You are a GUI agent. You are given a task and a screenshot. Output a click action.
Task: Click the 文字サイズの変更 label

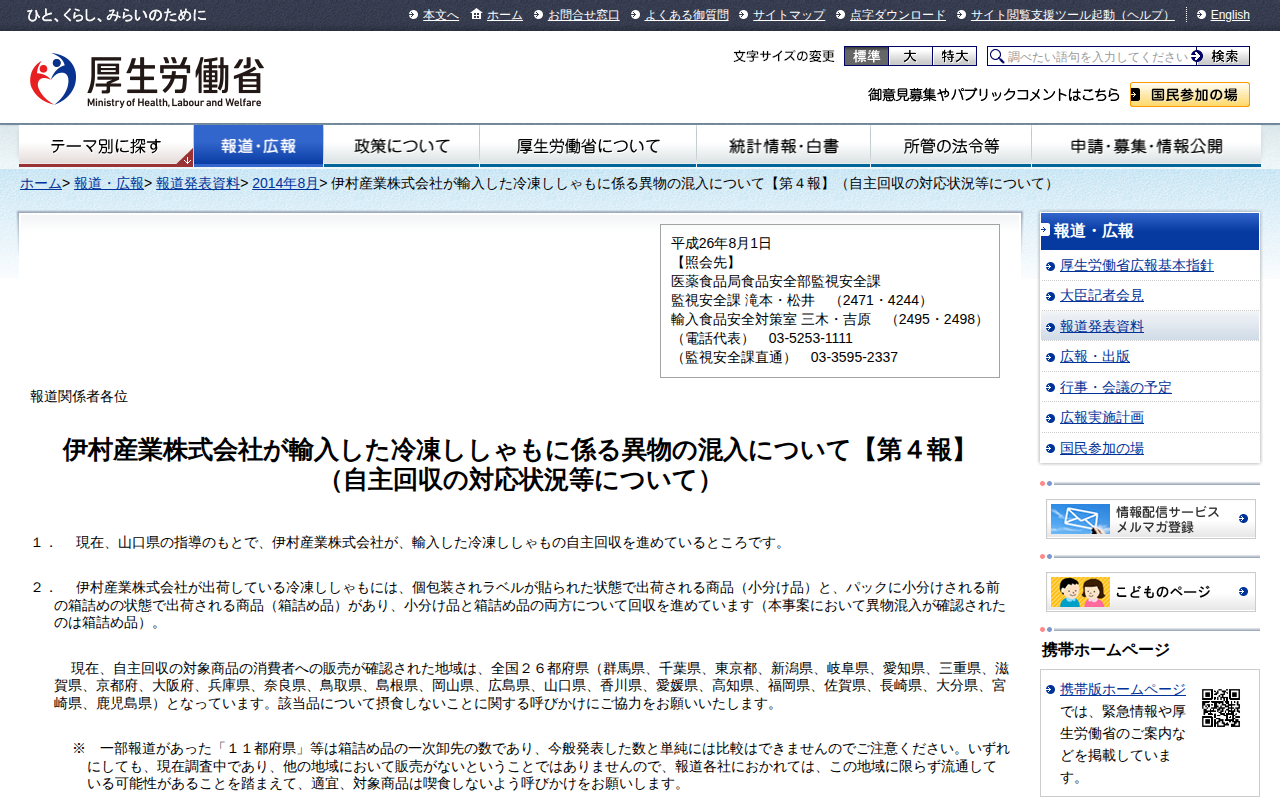pos(784,56)
